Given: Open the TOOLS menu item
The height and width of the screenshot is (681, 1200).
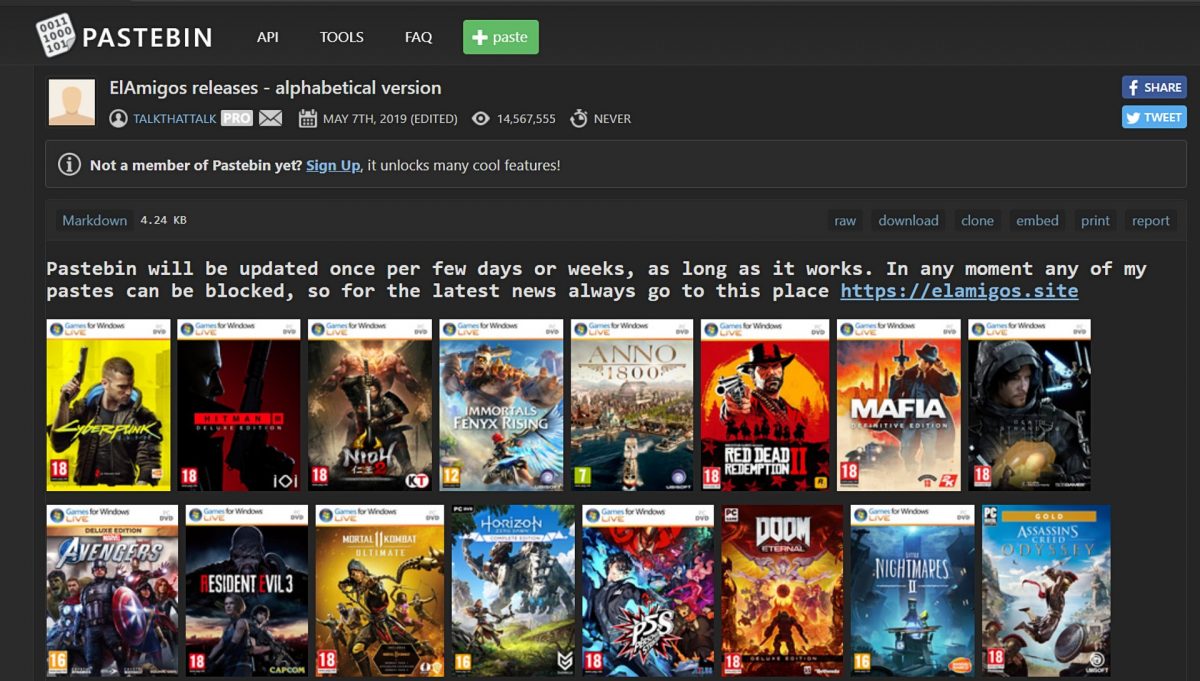Looking at the screenshot, I should pyautogui.click(x=341, y=37).
